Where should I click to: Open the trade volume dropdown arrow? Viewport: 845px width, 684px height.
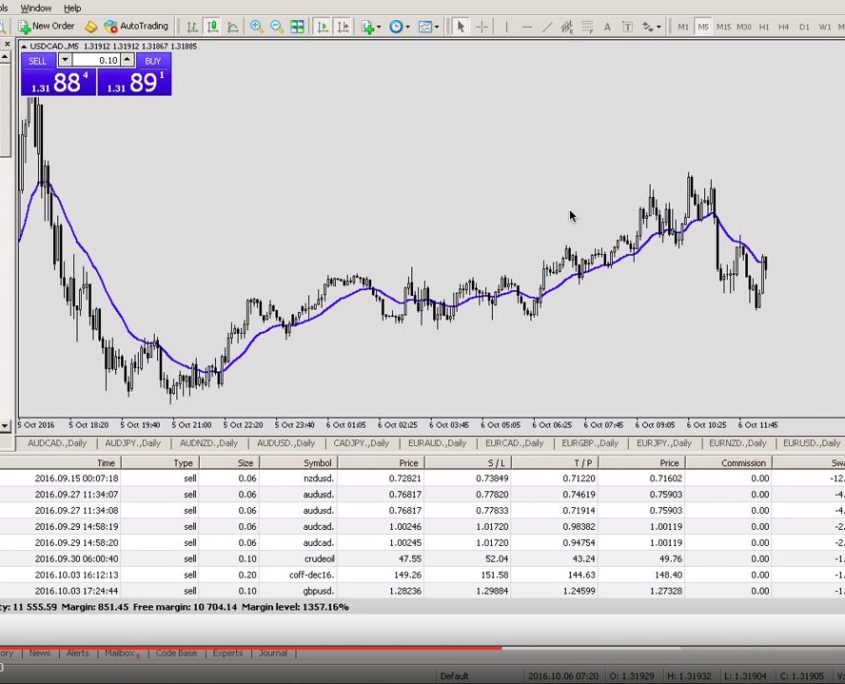65,61
